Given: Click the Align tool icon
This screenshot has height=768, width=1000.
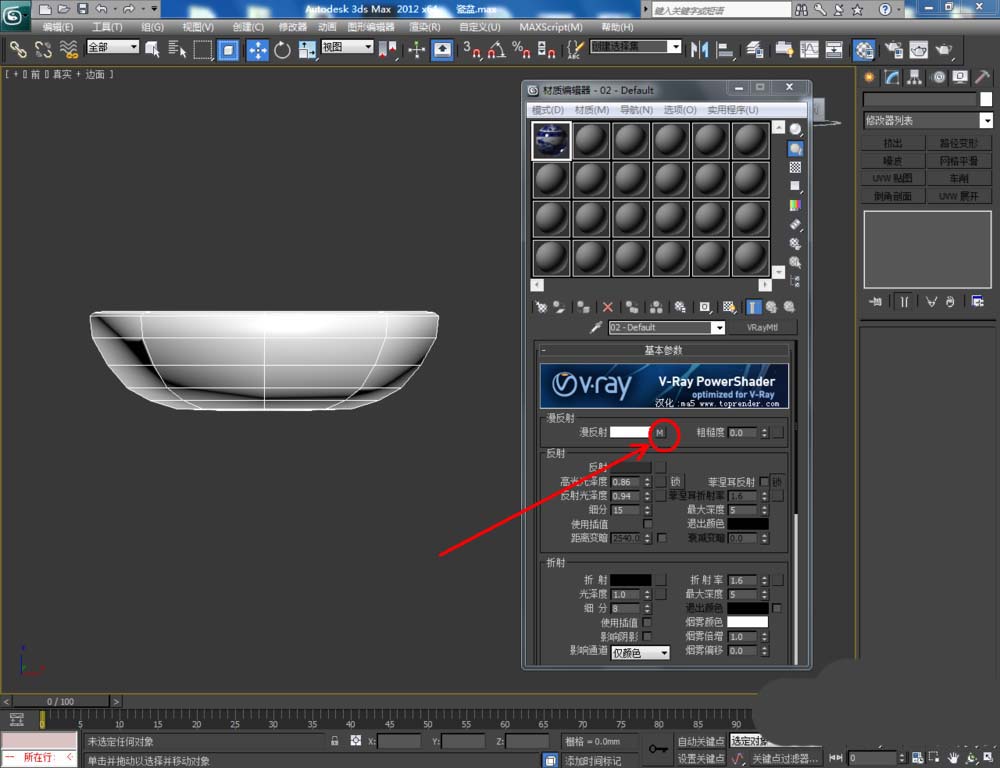Looking at the screenshot, I should pos(724,50).
